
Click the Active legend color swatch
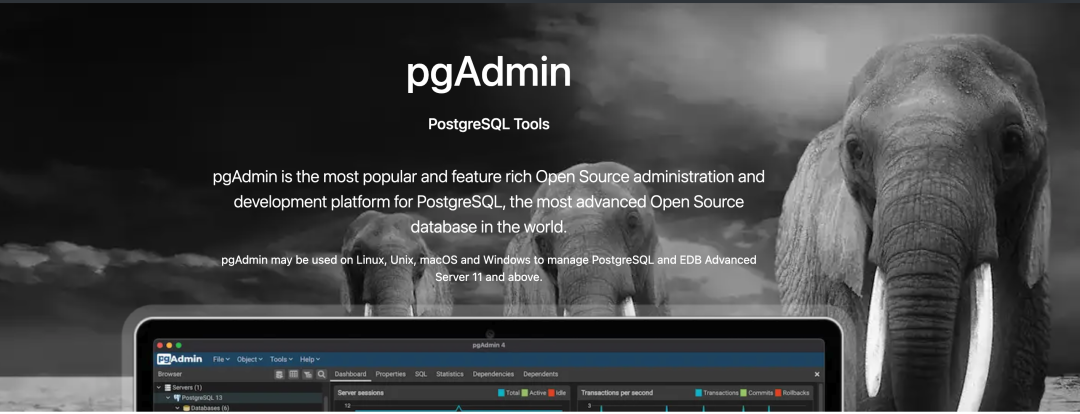tap(525, 393)
